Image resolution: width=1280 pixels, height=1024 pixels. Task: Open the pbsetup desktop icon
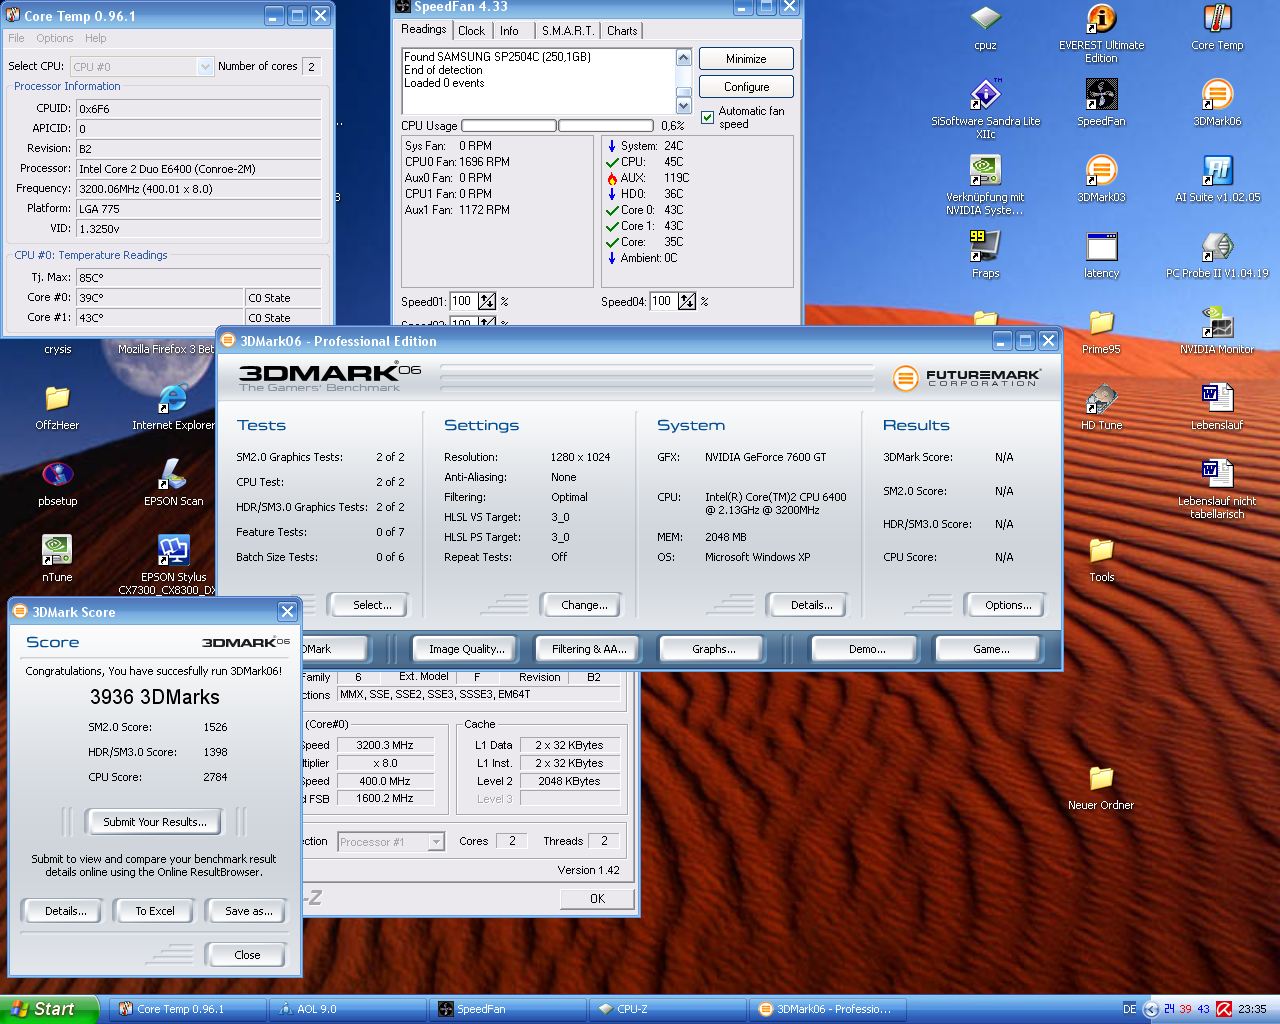click(57, 483)
